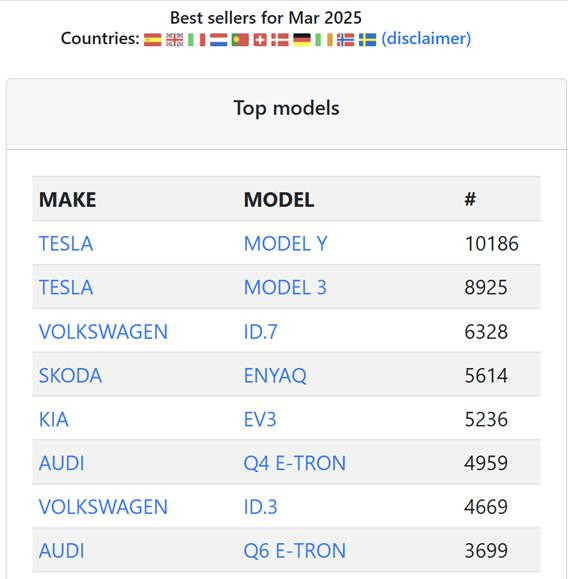Click the Netherlands flag icon
This screenshot has height=579, width=568.
coord(218,40)
